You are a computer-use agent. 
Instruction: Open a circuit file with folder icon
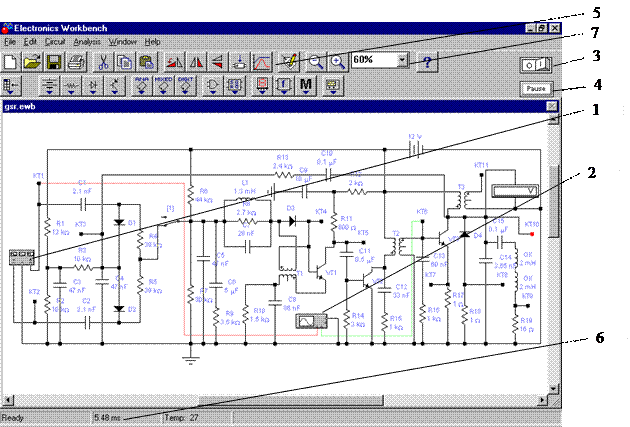tap(35, 62)
